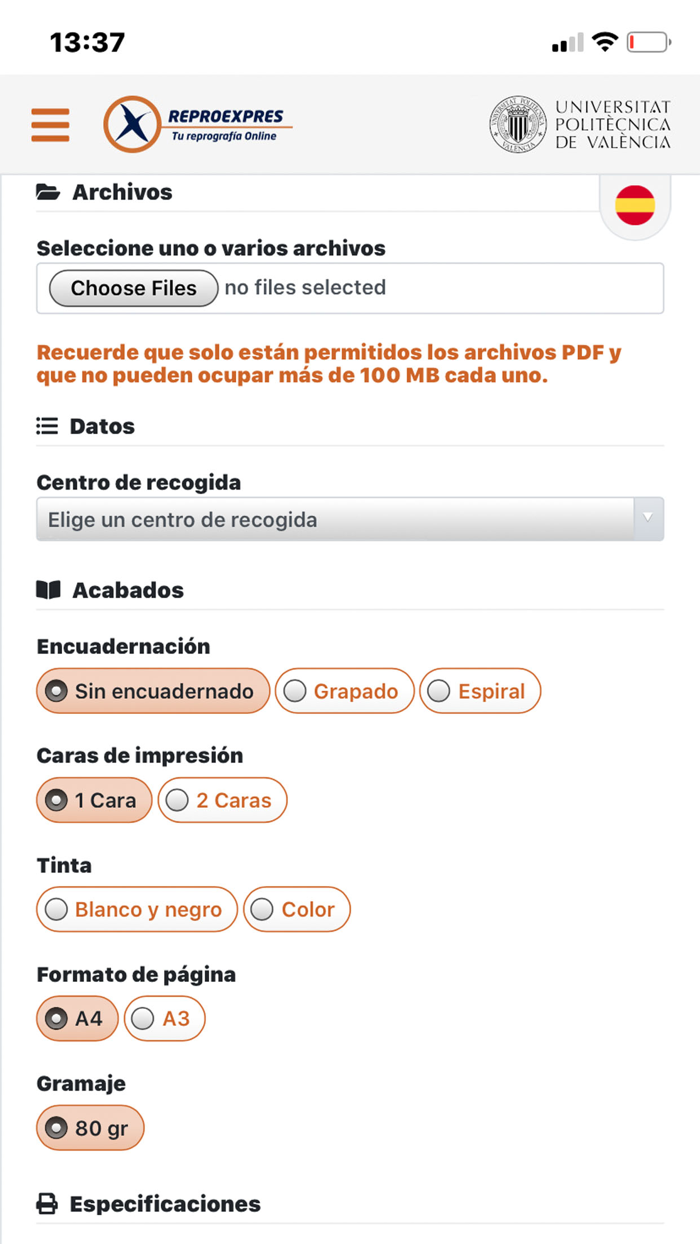Click the book icon beside Acabados

[48, 588]
